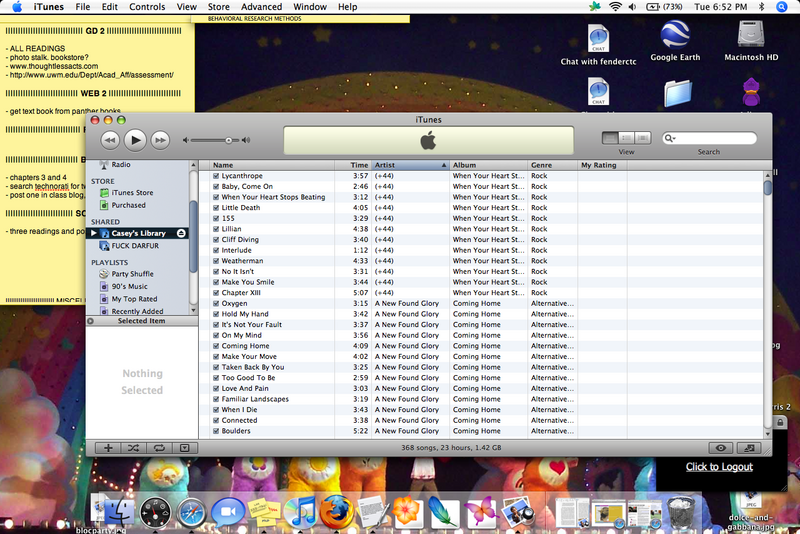
Task: Uncheck the Cliff Diving checkbox
Action: tap(216, 240)
